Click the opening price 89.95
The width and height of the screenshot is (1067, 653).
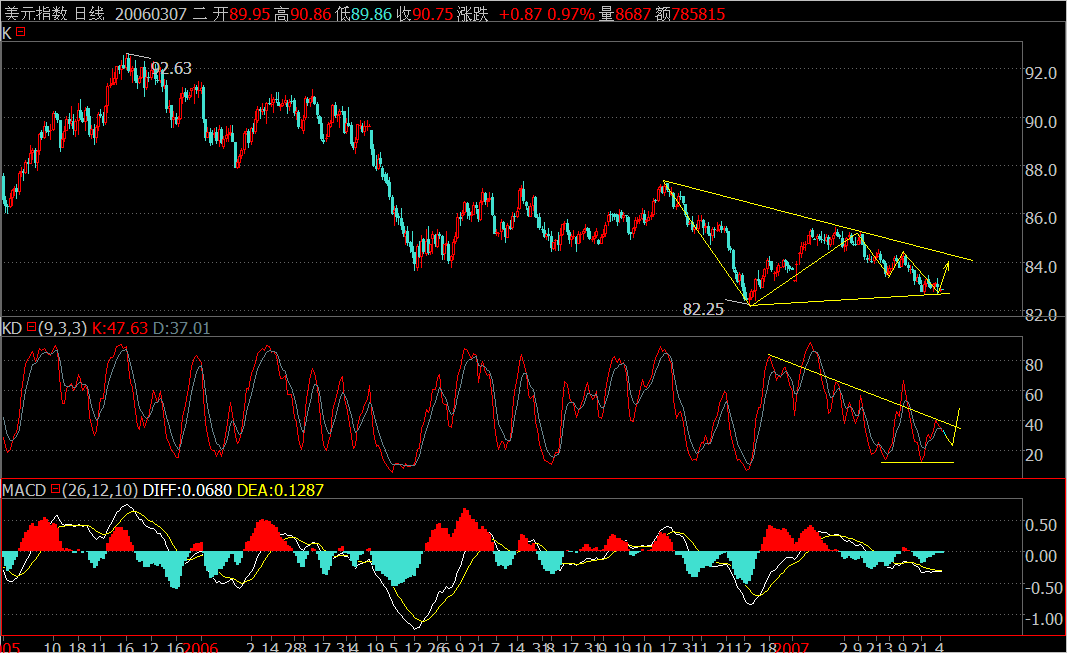click(x=250, y=14)
